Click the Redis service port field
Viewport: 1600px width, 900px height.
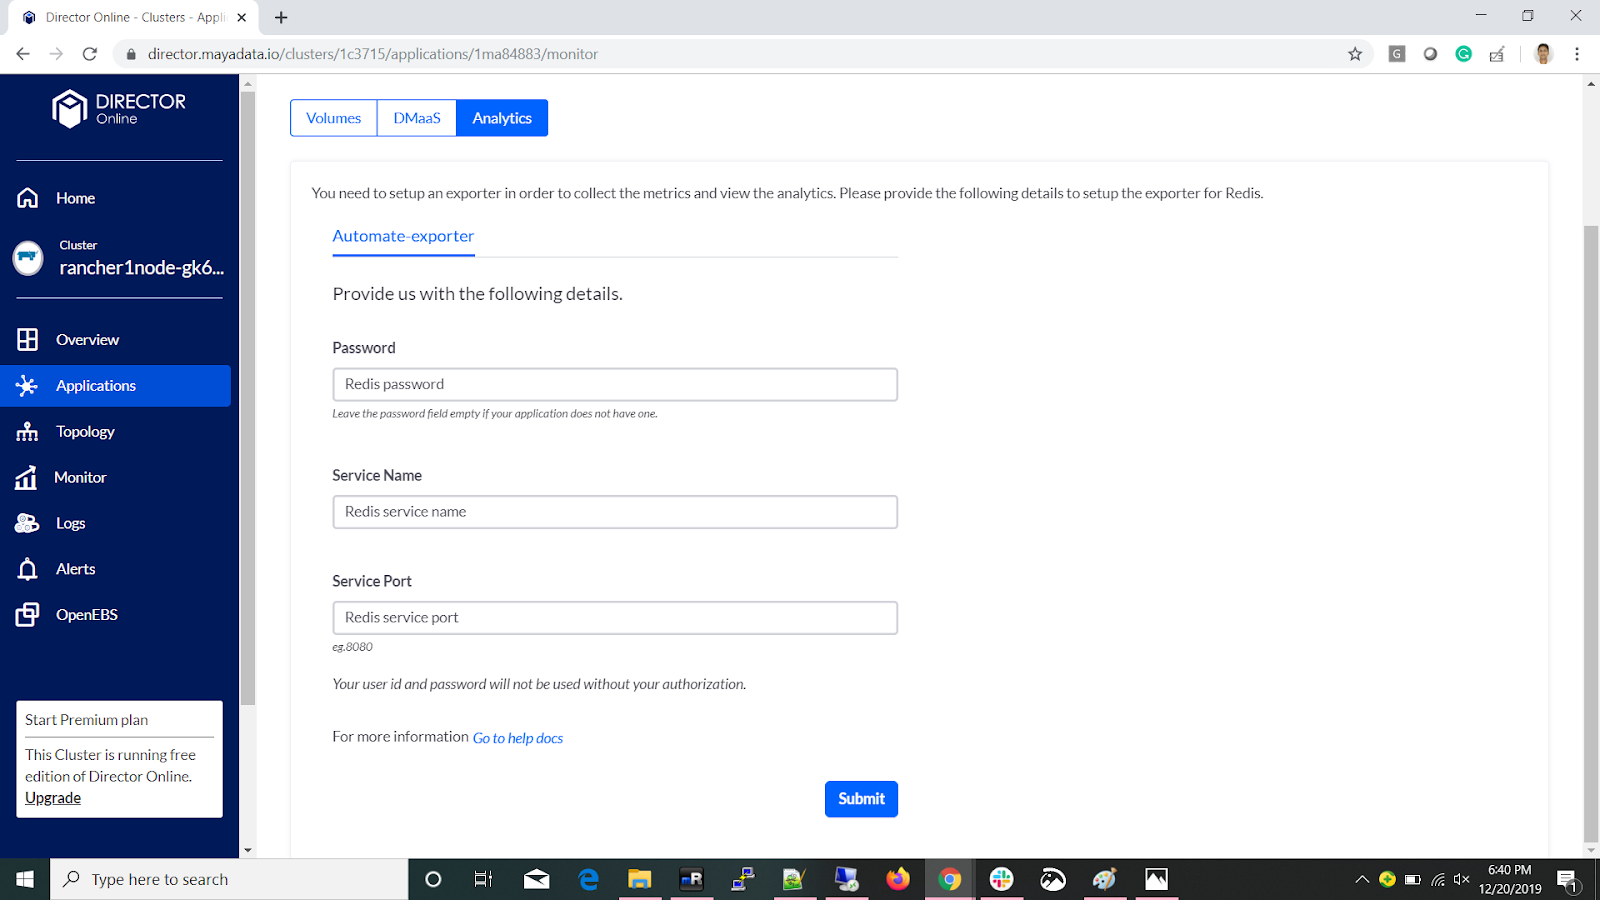tap(615, 618)
